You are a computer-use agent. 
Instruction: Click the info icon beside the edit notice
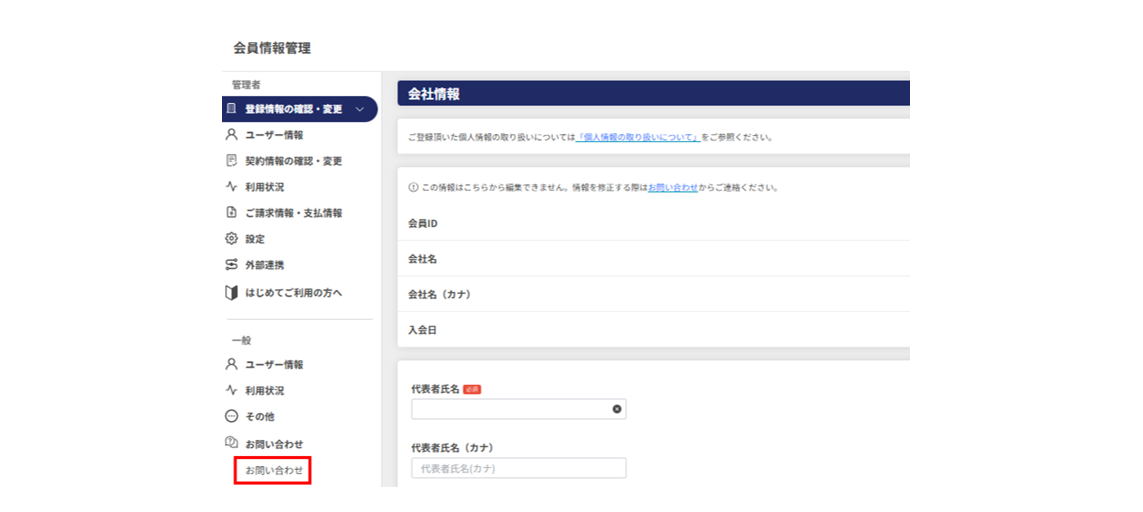click(x=413, y=187)
